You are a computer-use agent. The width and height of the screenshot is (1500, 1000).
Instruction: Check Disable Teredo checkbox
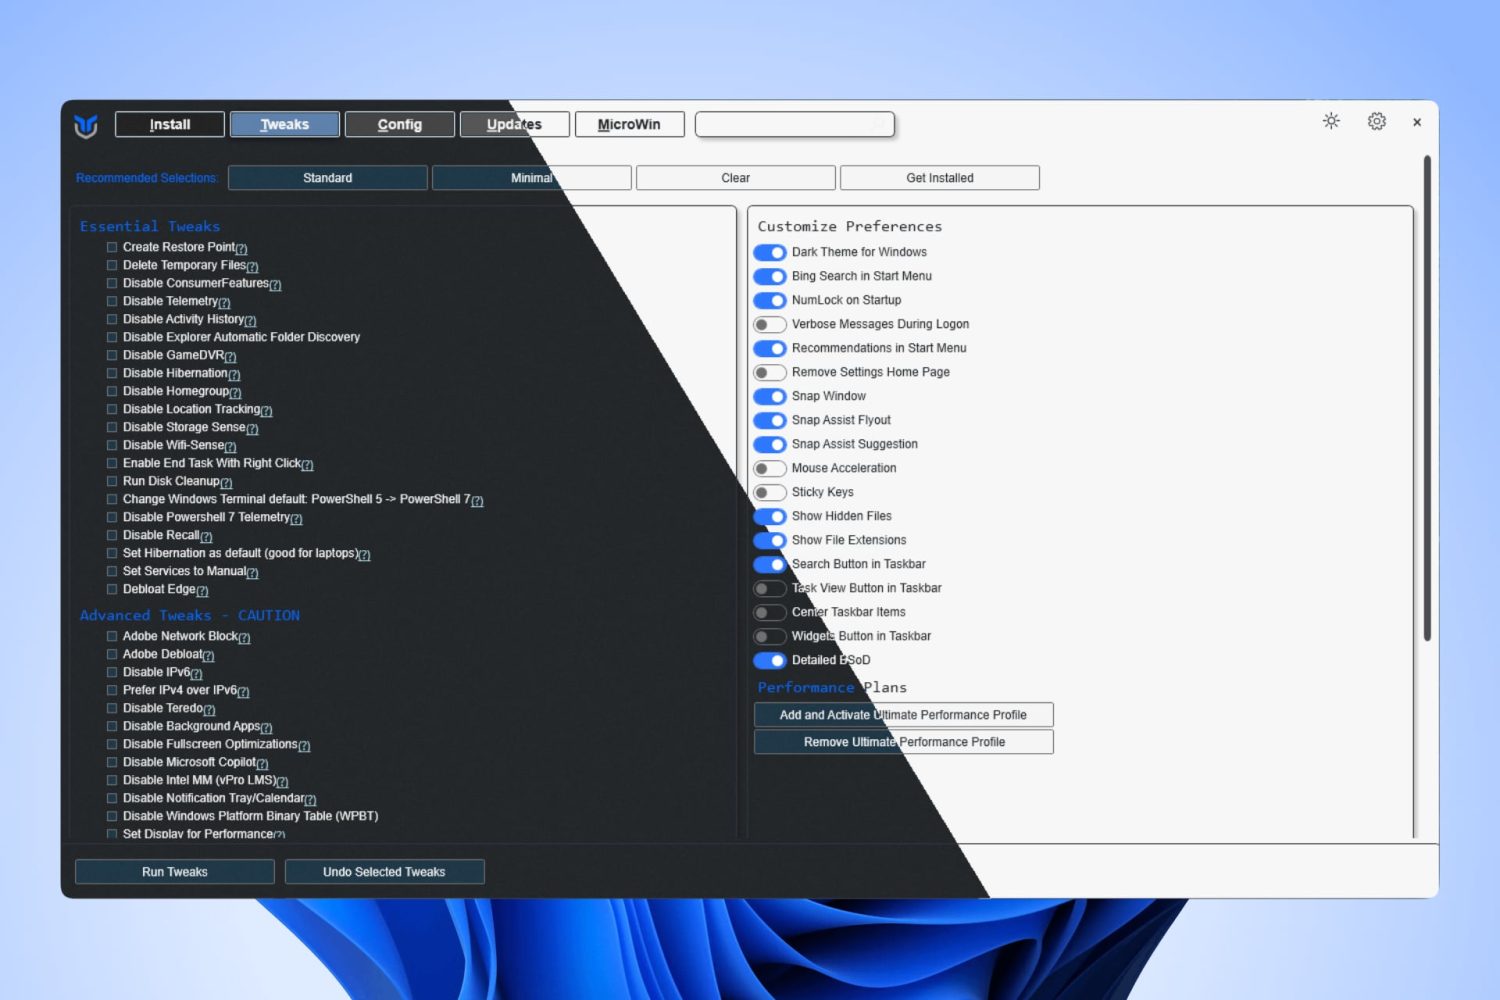[112, 708]
